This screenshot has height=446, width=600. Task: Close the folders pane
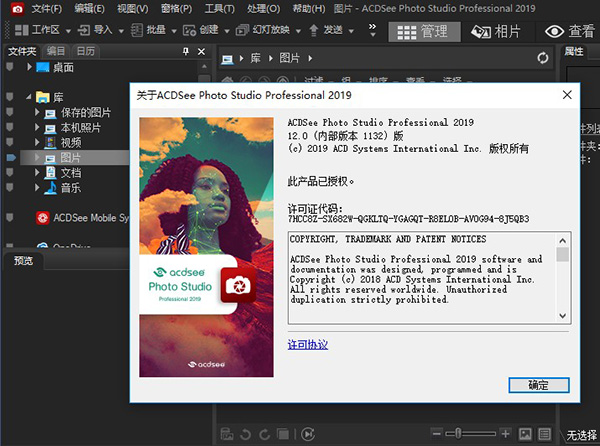pos(201,51)
